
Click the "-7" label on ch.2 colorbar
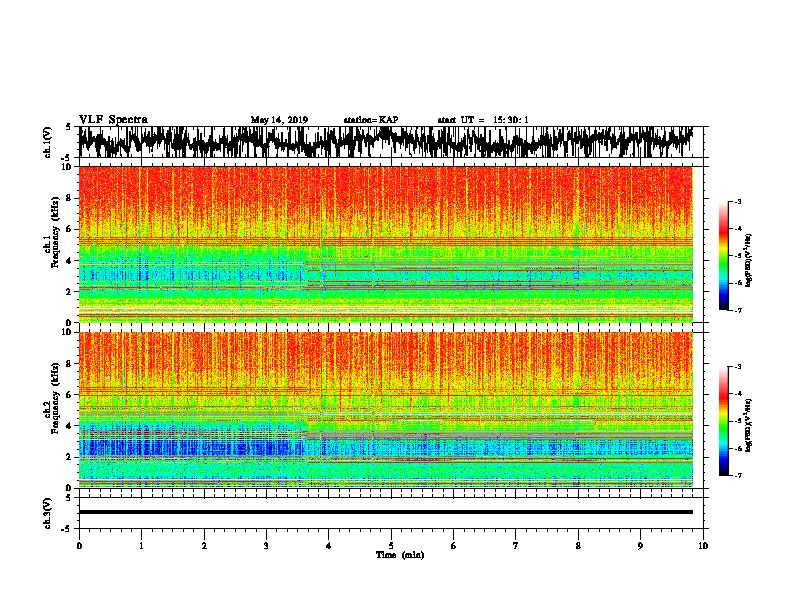pyautogui.click(x=738, y=476)
